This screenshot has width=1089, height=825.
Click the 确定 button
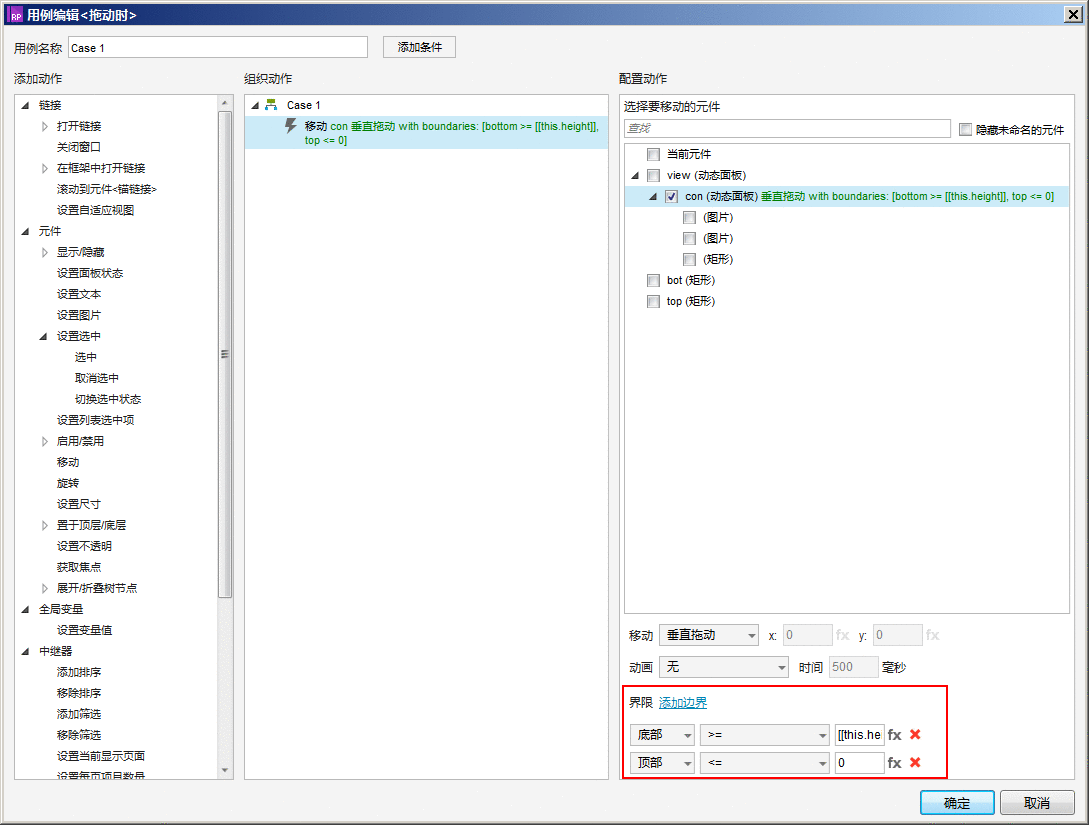957,803
